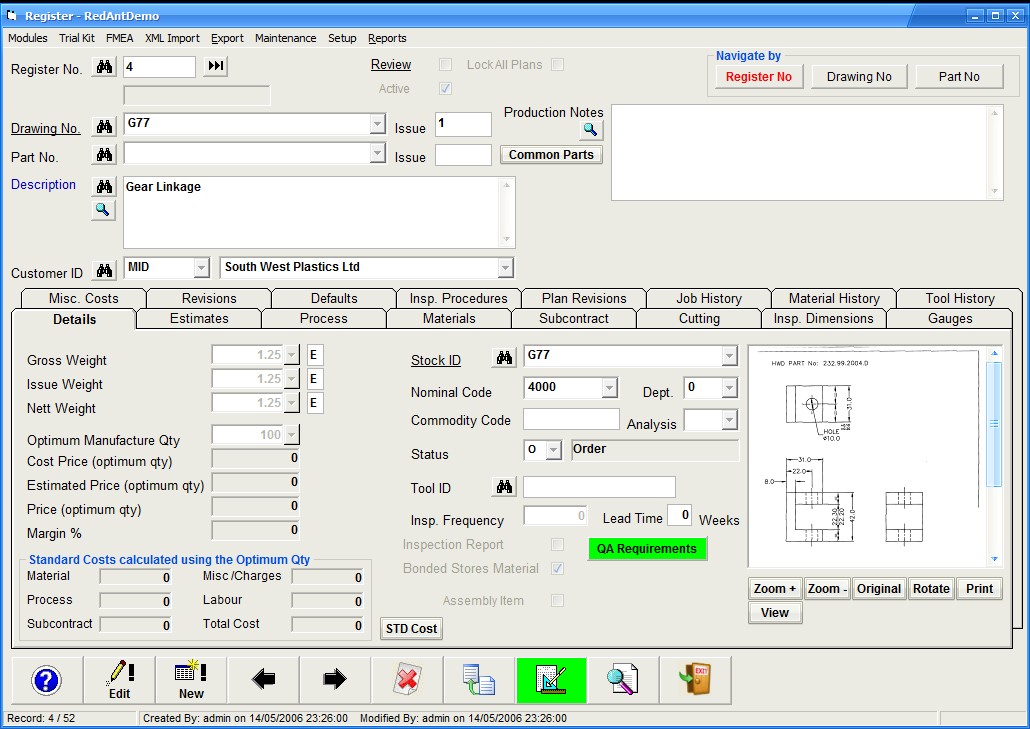Enable the Assembly Item checkbox
The image size is (1030, 729).
558,601
